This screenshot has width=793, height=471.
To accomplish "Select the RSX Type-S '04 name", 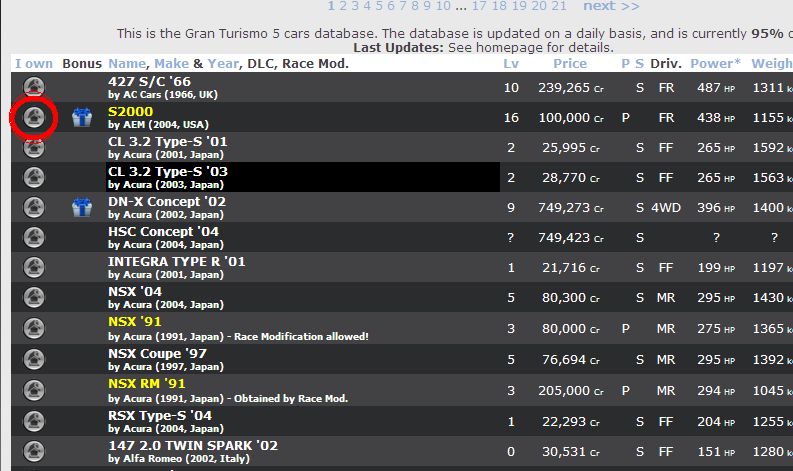I will coord(160,415).
